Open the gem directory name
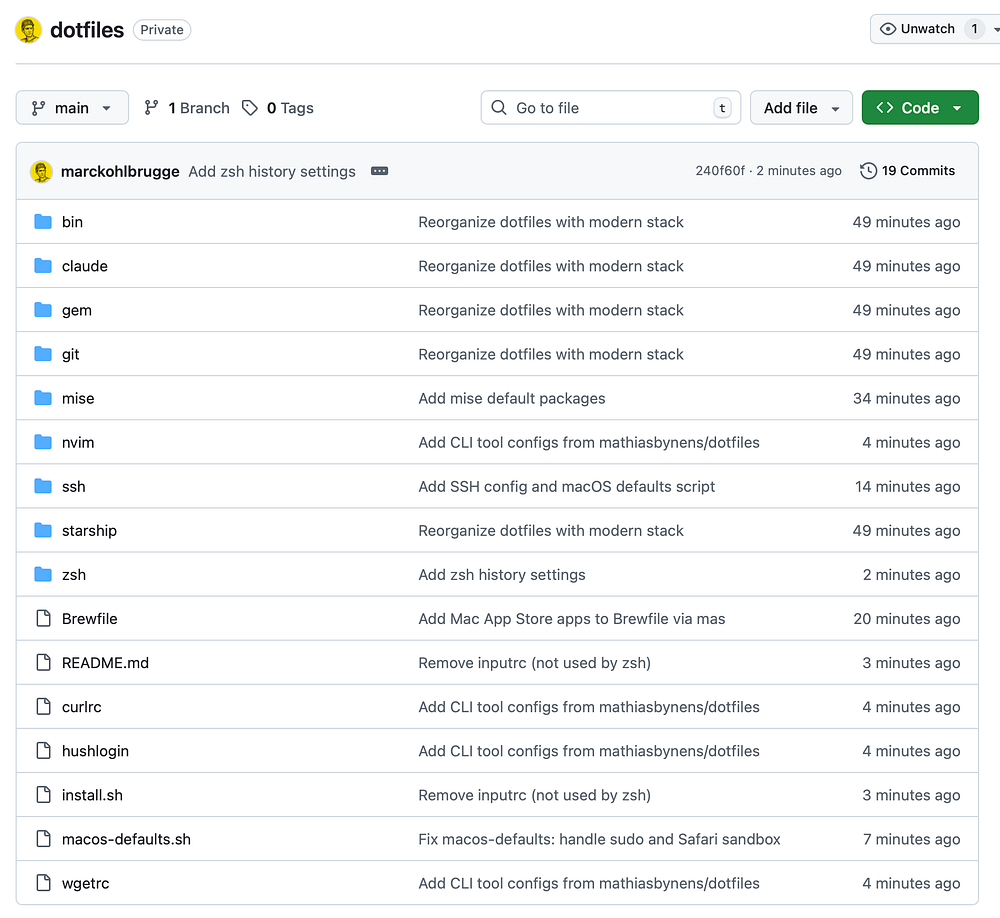 (77, 311)
